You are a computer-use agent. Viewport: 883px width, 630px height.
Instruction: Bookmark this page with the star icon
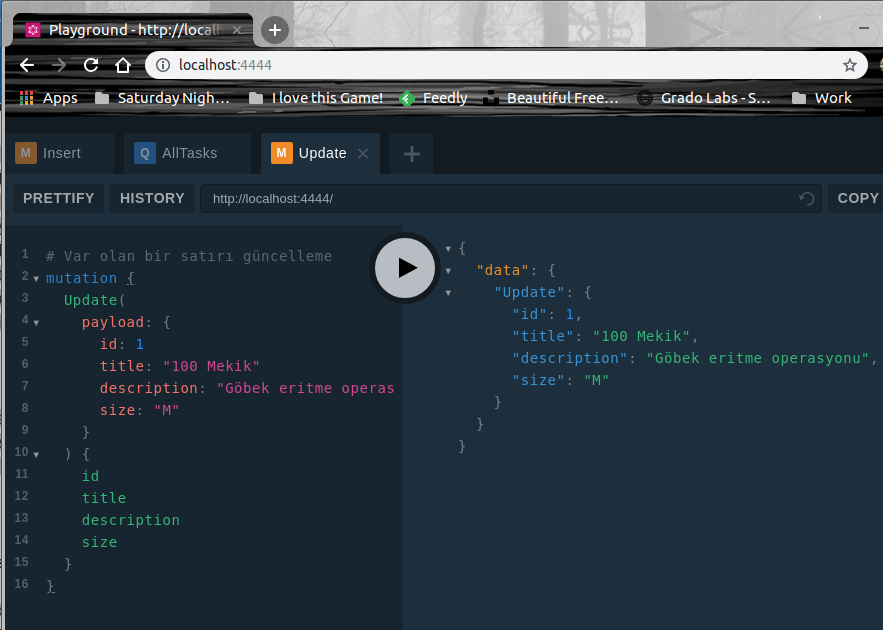click(849, 65)
